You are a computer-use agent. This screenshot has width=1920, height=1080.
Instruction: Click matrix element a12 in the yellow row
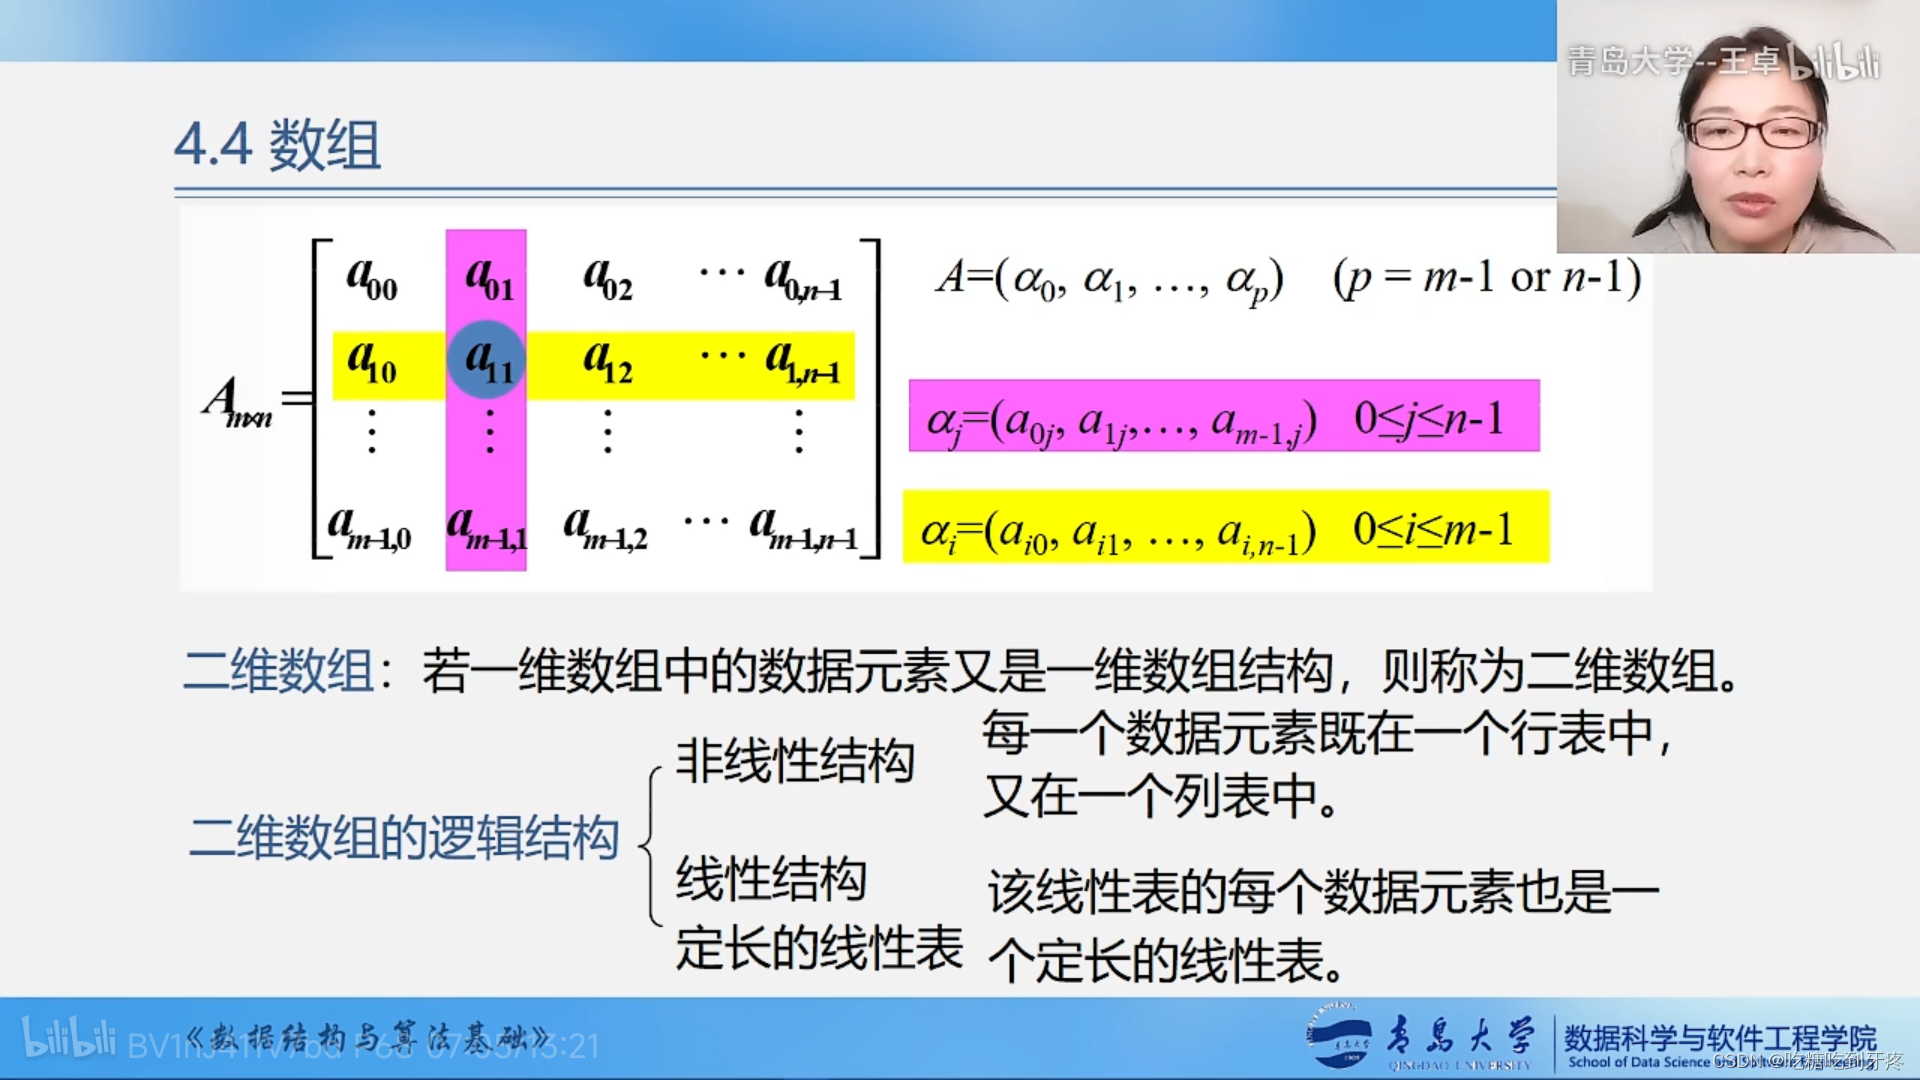[608, 362]
